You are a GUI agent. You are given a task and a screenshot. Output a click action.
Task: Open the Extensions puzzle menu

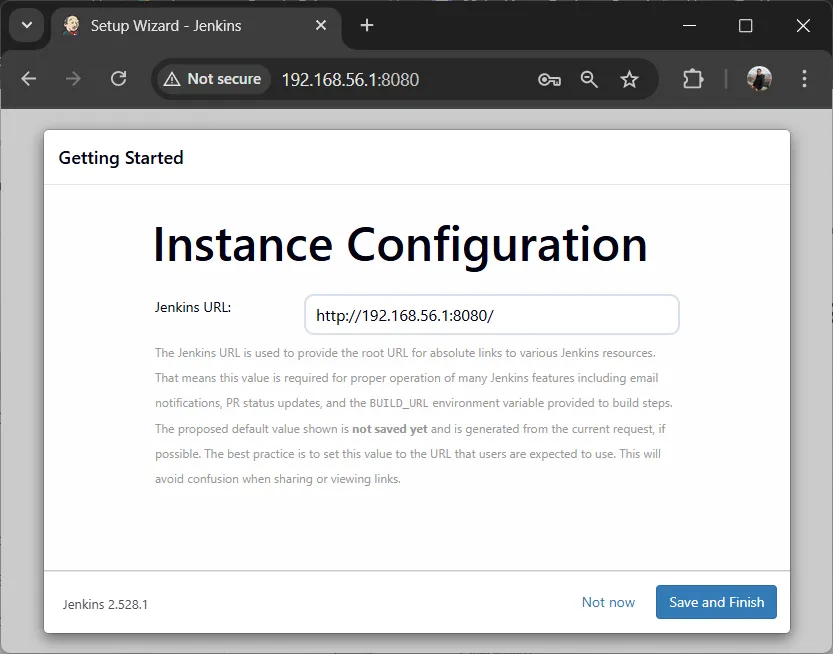[693, 79]
